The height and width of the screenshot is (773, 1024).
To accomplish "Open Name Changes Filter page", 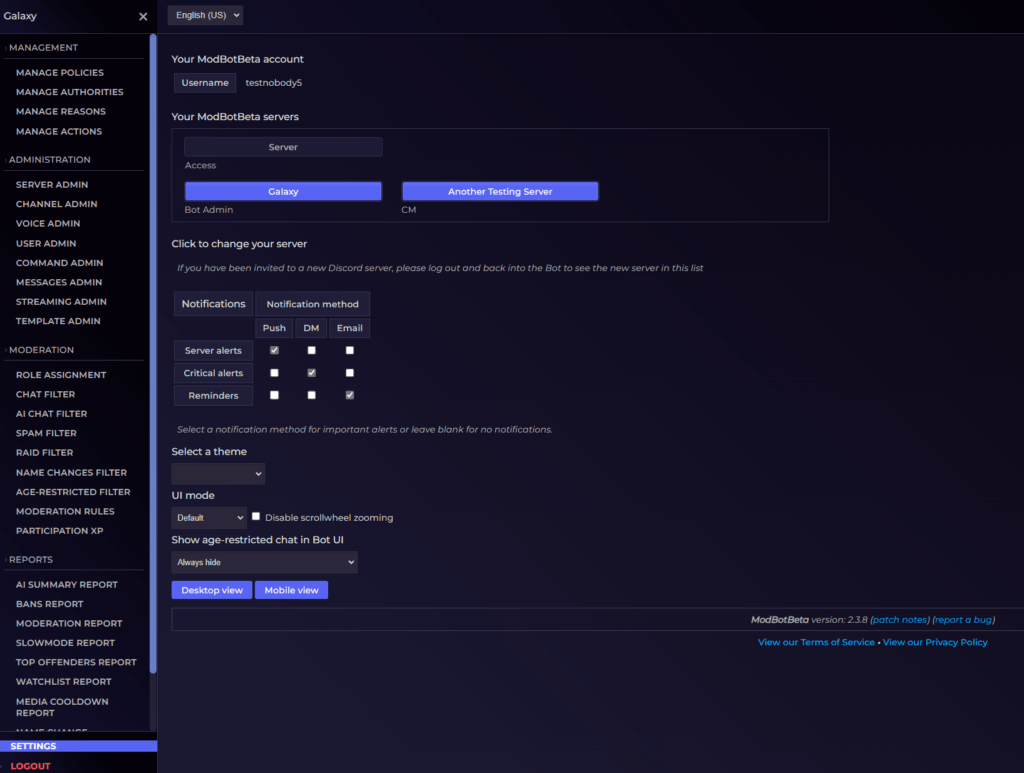I will [71, 473].
